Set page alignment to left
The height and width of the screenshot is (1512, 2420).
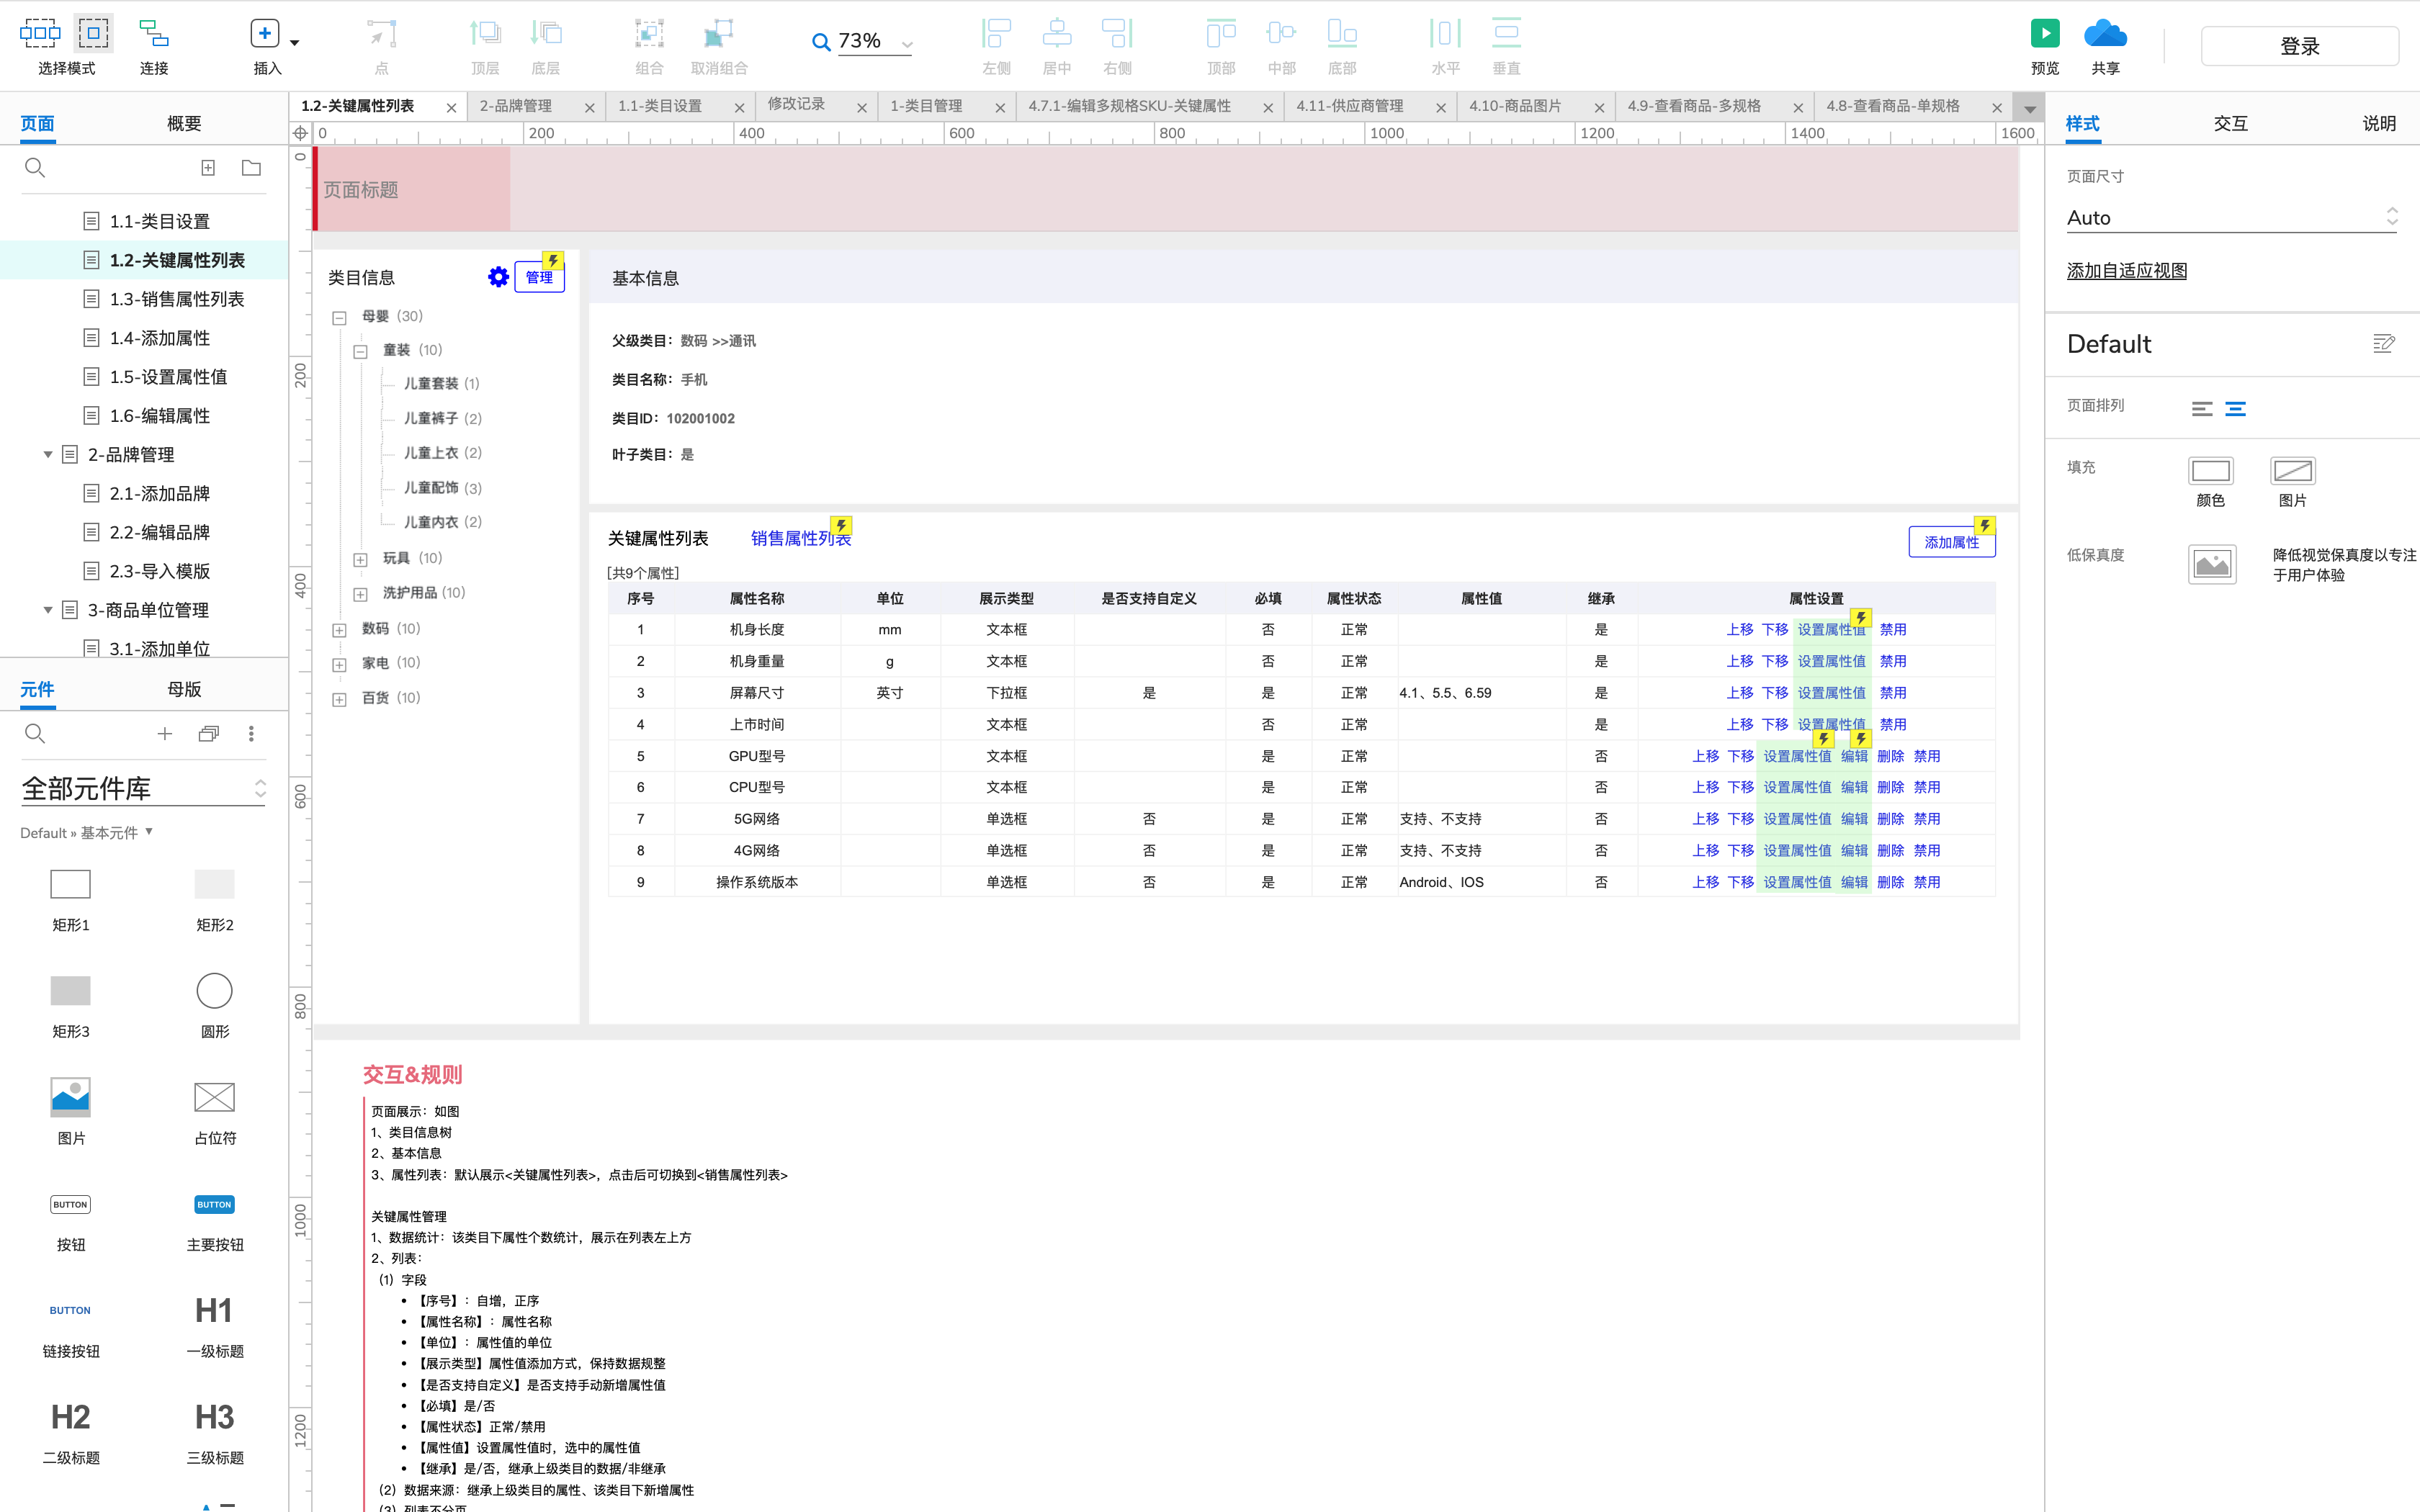[2202, 408]
